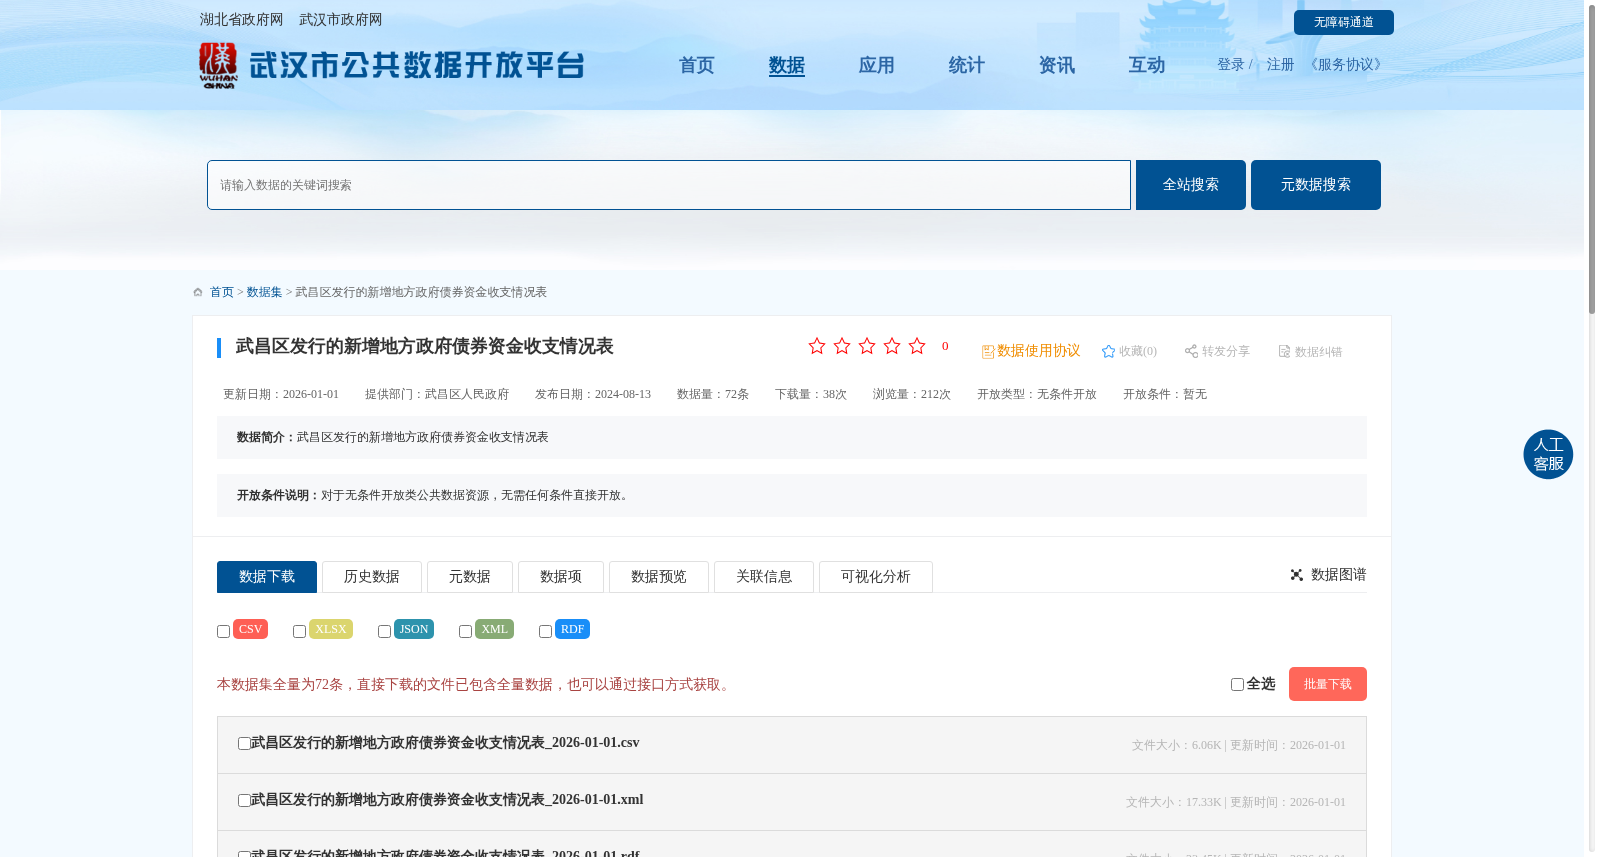Open the 数据图谱 graph icon
Image resolution: width=1600 pixels, height=857 pixels.
click(1297, 575)
